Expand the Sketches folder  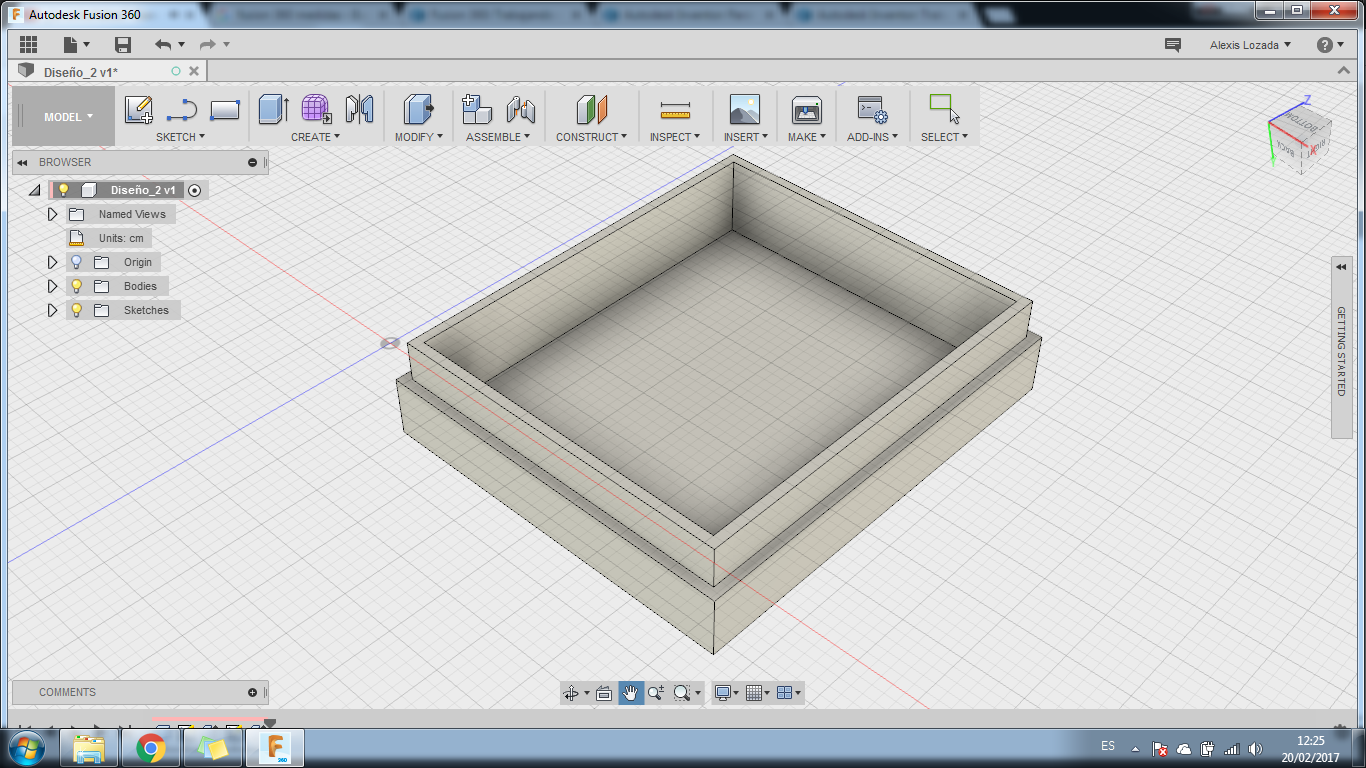53,310
